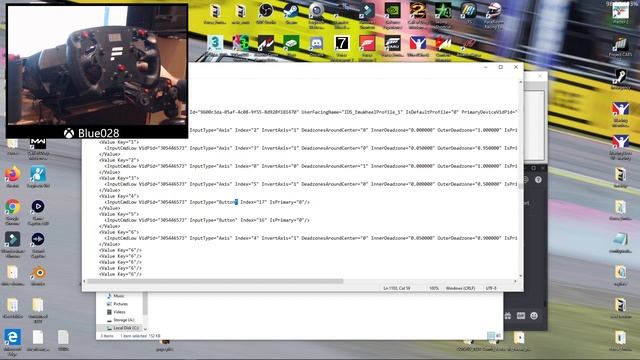Open the Discord desktop shortcut
This screenshot has width=640, height=360.
tap(316, 46)
